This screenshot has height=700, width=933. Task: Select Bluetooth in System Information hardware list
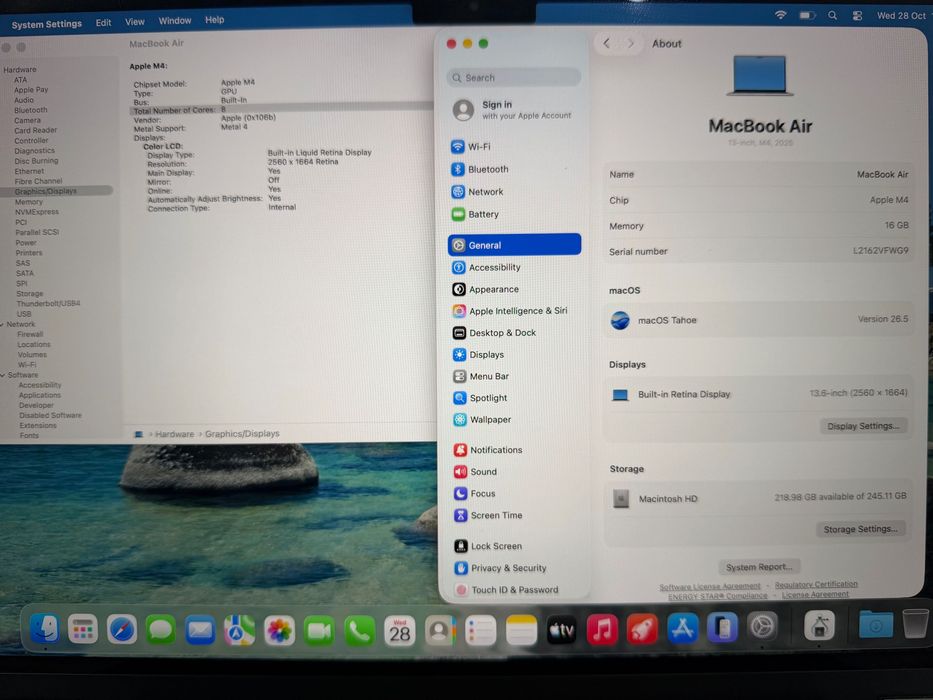click(30, 110)
